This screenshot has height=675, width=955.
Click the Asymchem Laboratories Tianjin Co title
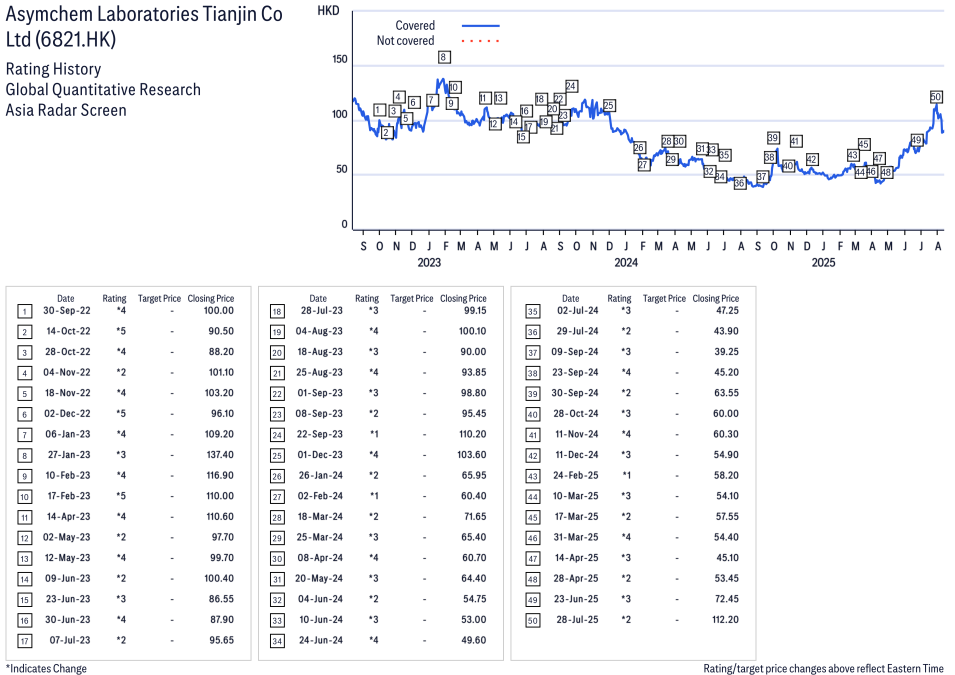[144, 26]
